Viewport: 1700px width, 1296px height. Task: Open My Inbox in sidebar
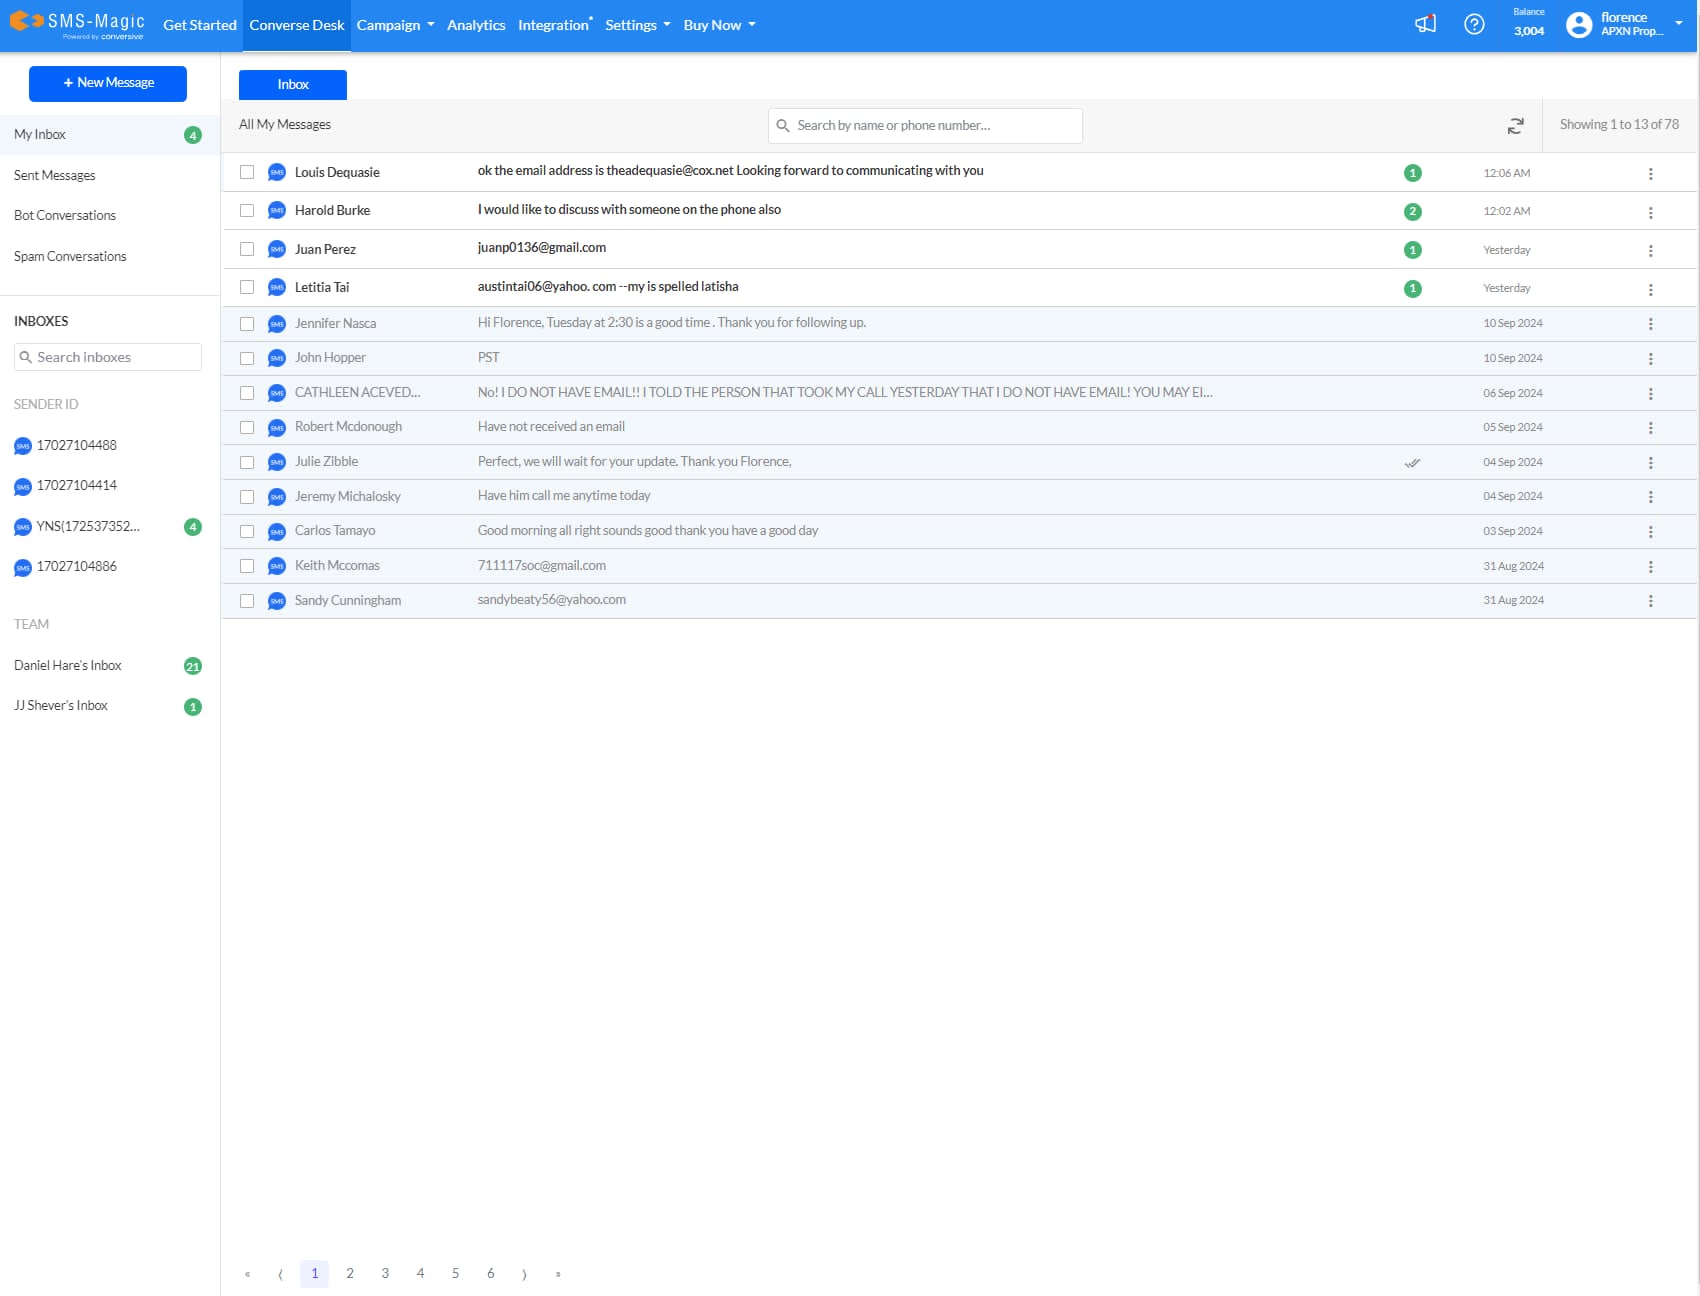[x=110, y=135]
